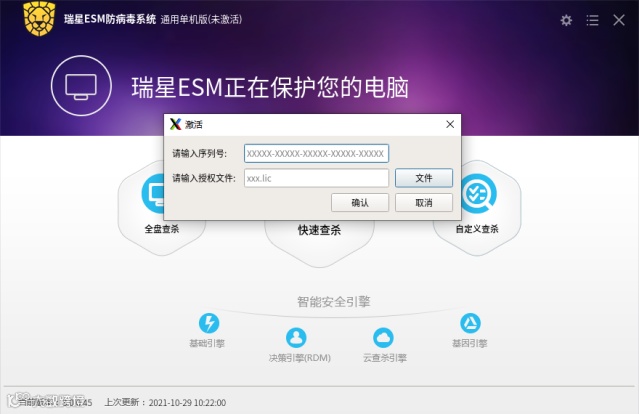Focus the license file xxx.lic field

pyautogui.click(x=316, y=178)
